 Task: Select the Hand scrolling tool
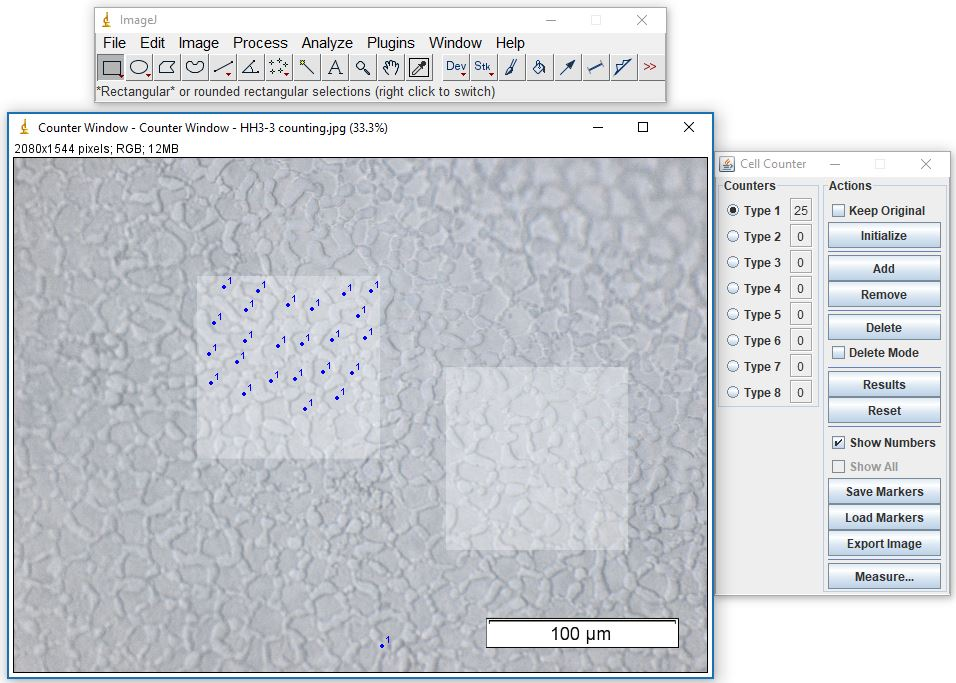click(x=391, y=68)
